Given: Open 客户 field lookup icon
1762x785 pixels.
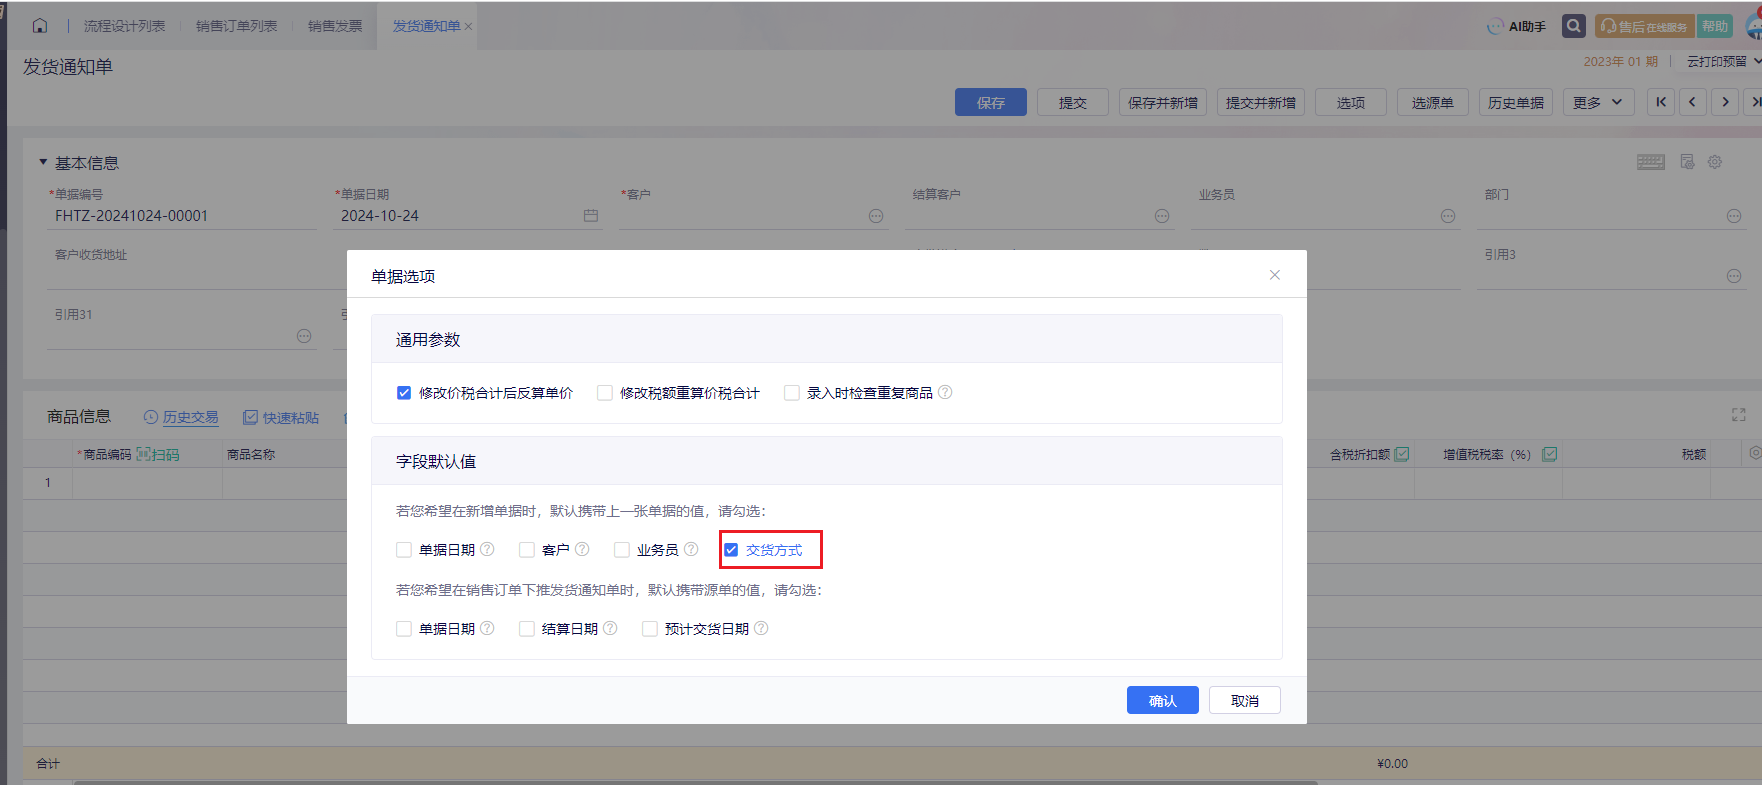Looking at the screenshot, I should coord(876,216).
